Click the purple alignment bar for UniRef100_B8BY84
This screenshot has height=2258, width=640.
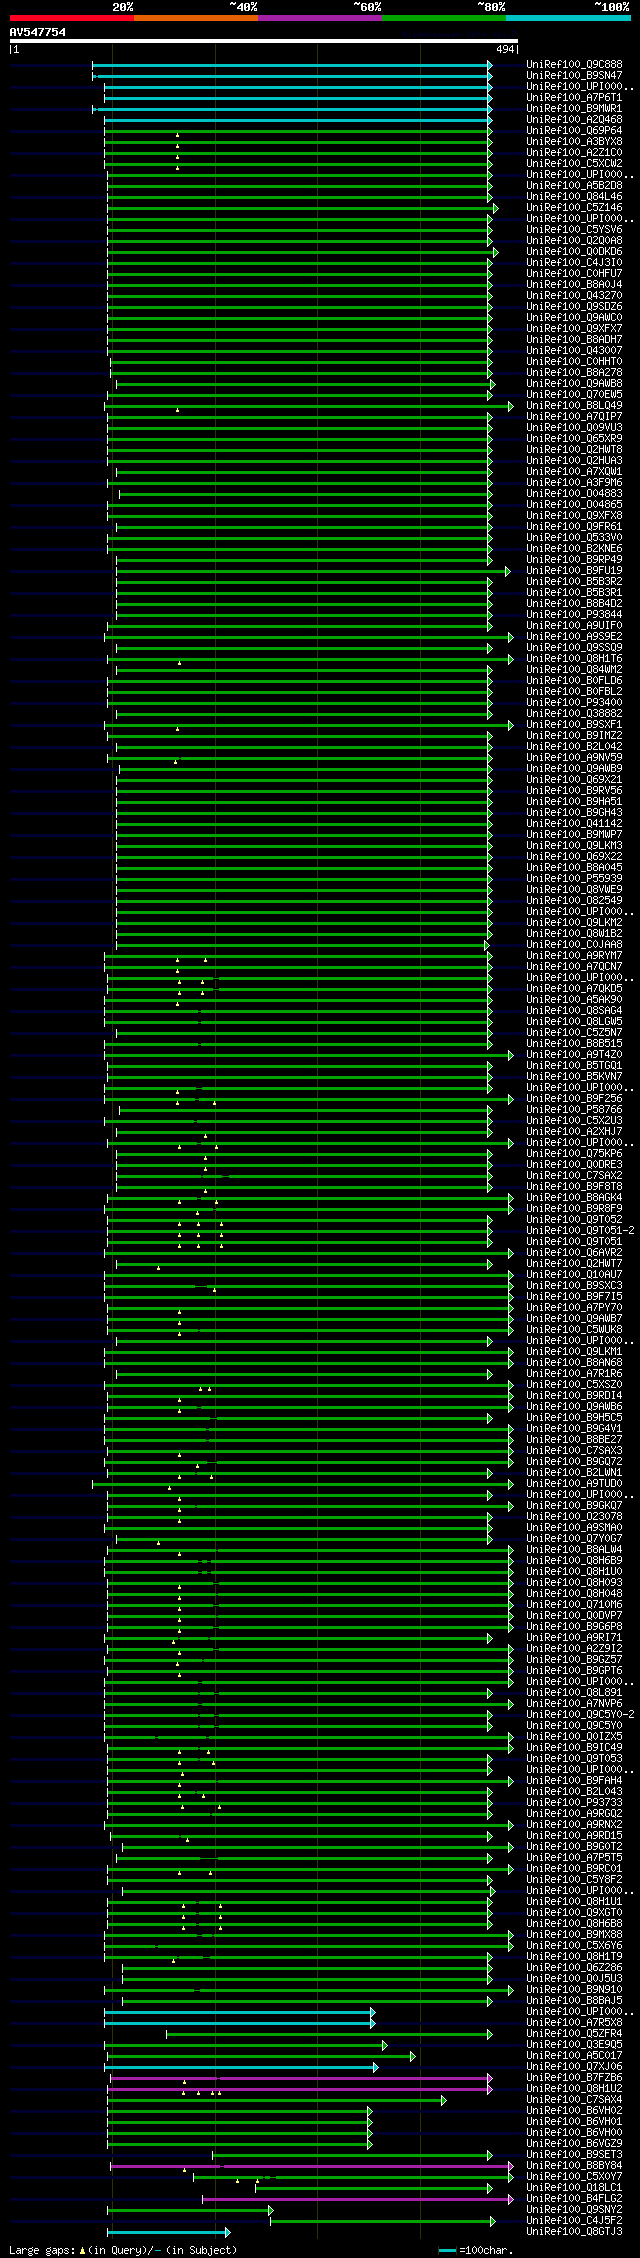(311, 2166)
